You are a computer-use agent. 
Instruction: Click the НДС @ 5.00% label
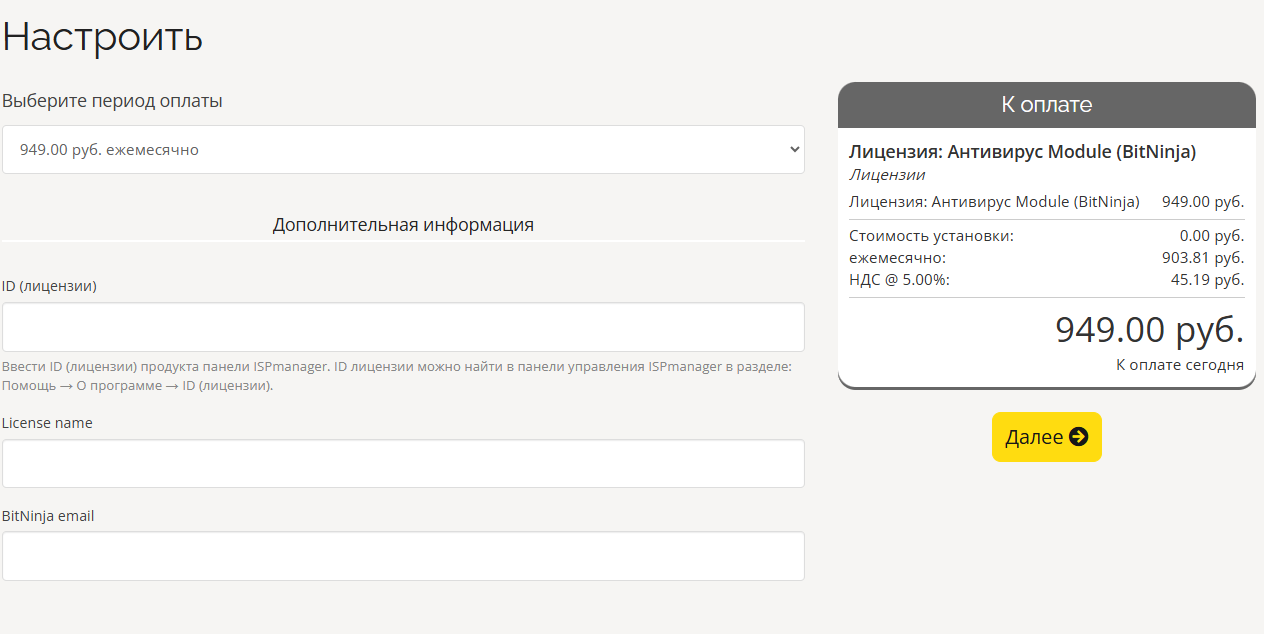[x=899, y=280]
